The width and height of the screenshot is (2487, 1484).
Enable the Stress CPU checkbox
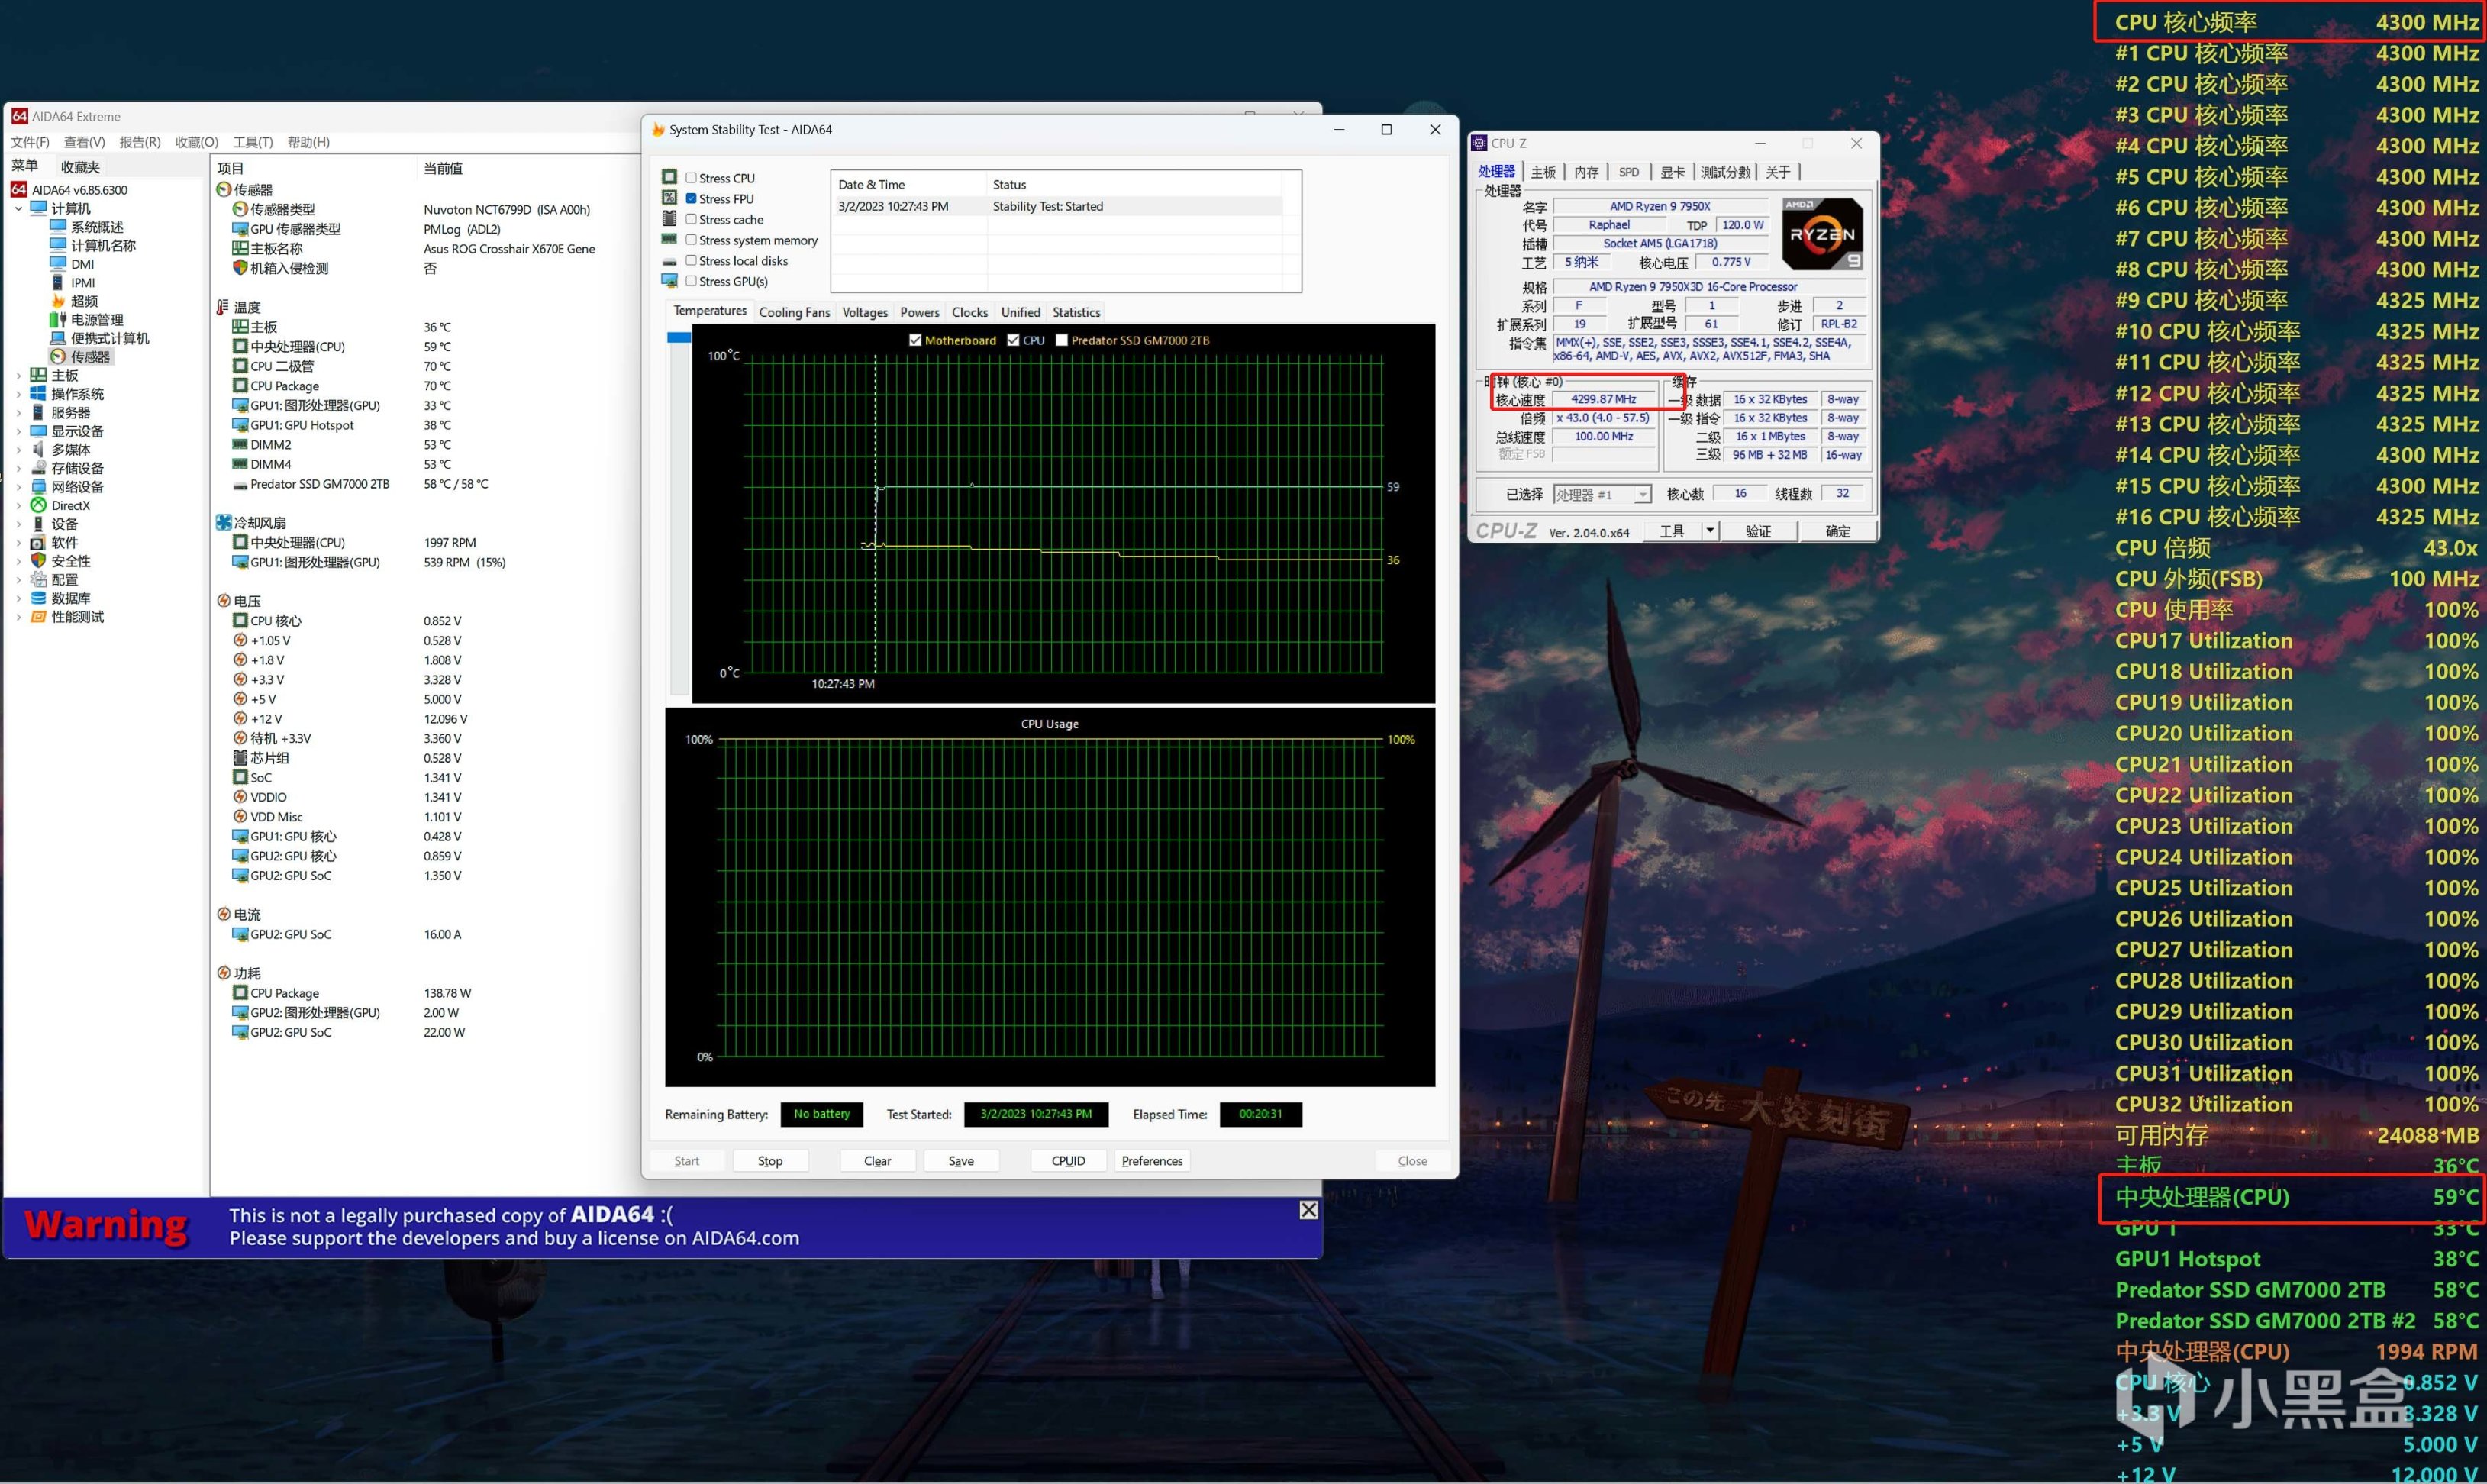(691, 178)
